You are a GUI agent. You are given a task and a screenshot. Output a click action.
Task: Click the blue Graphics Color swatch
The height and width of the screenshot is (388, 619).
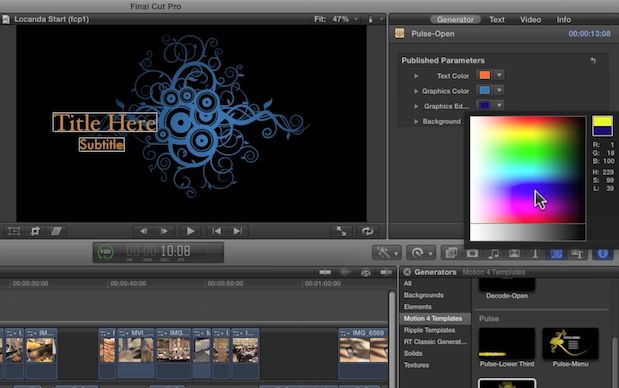click(485, 90)
